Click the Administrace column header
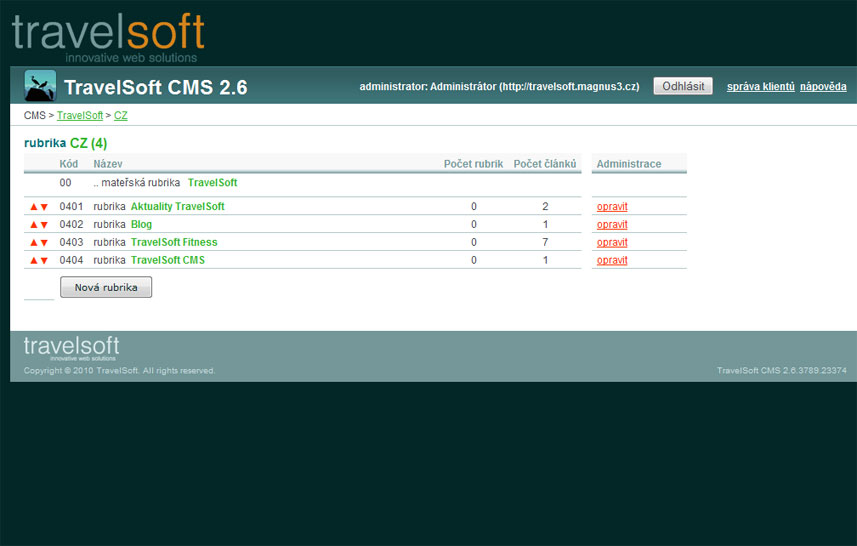This screenshot has width=857, height=546. point(629,164)
